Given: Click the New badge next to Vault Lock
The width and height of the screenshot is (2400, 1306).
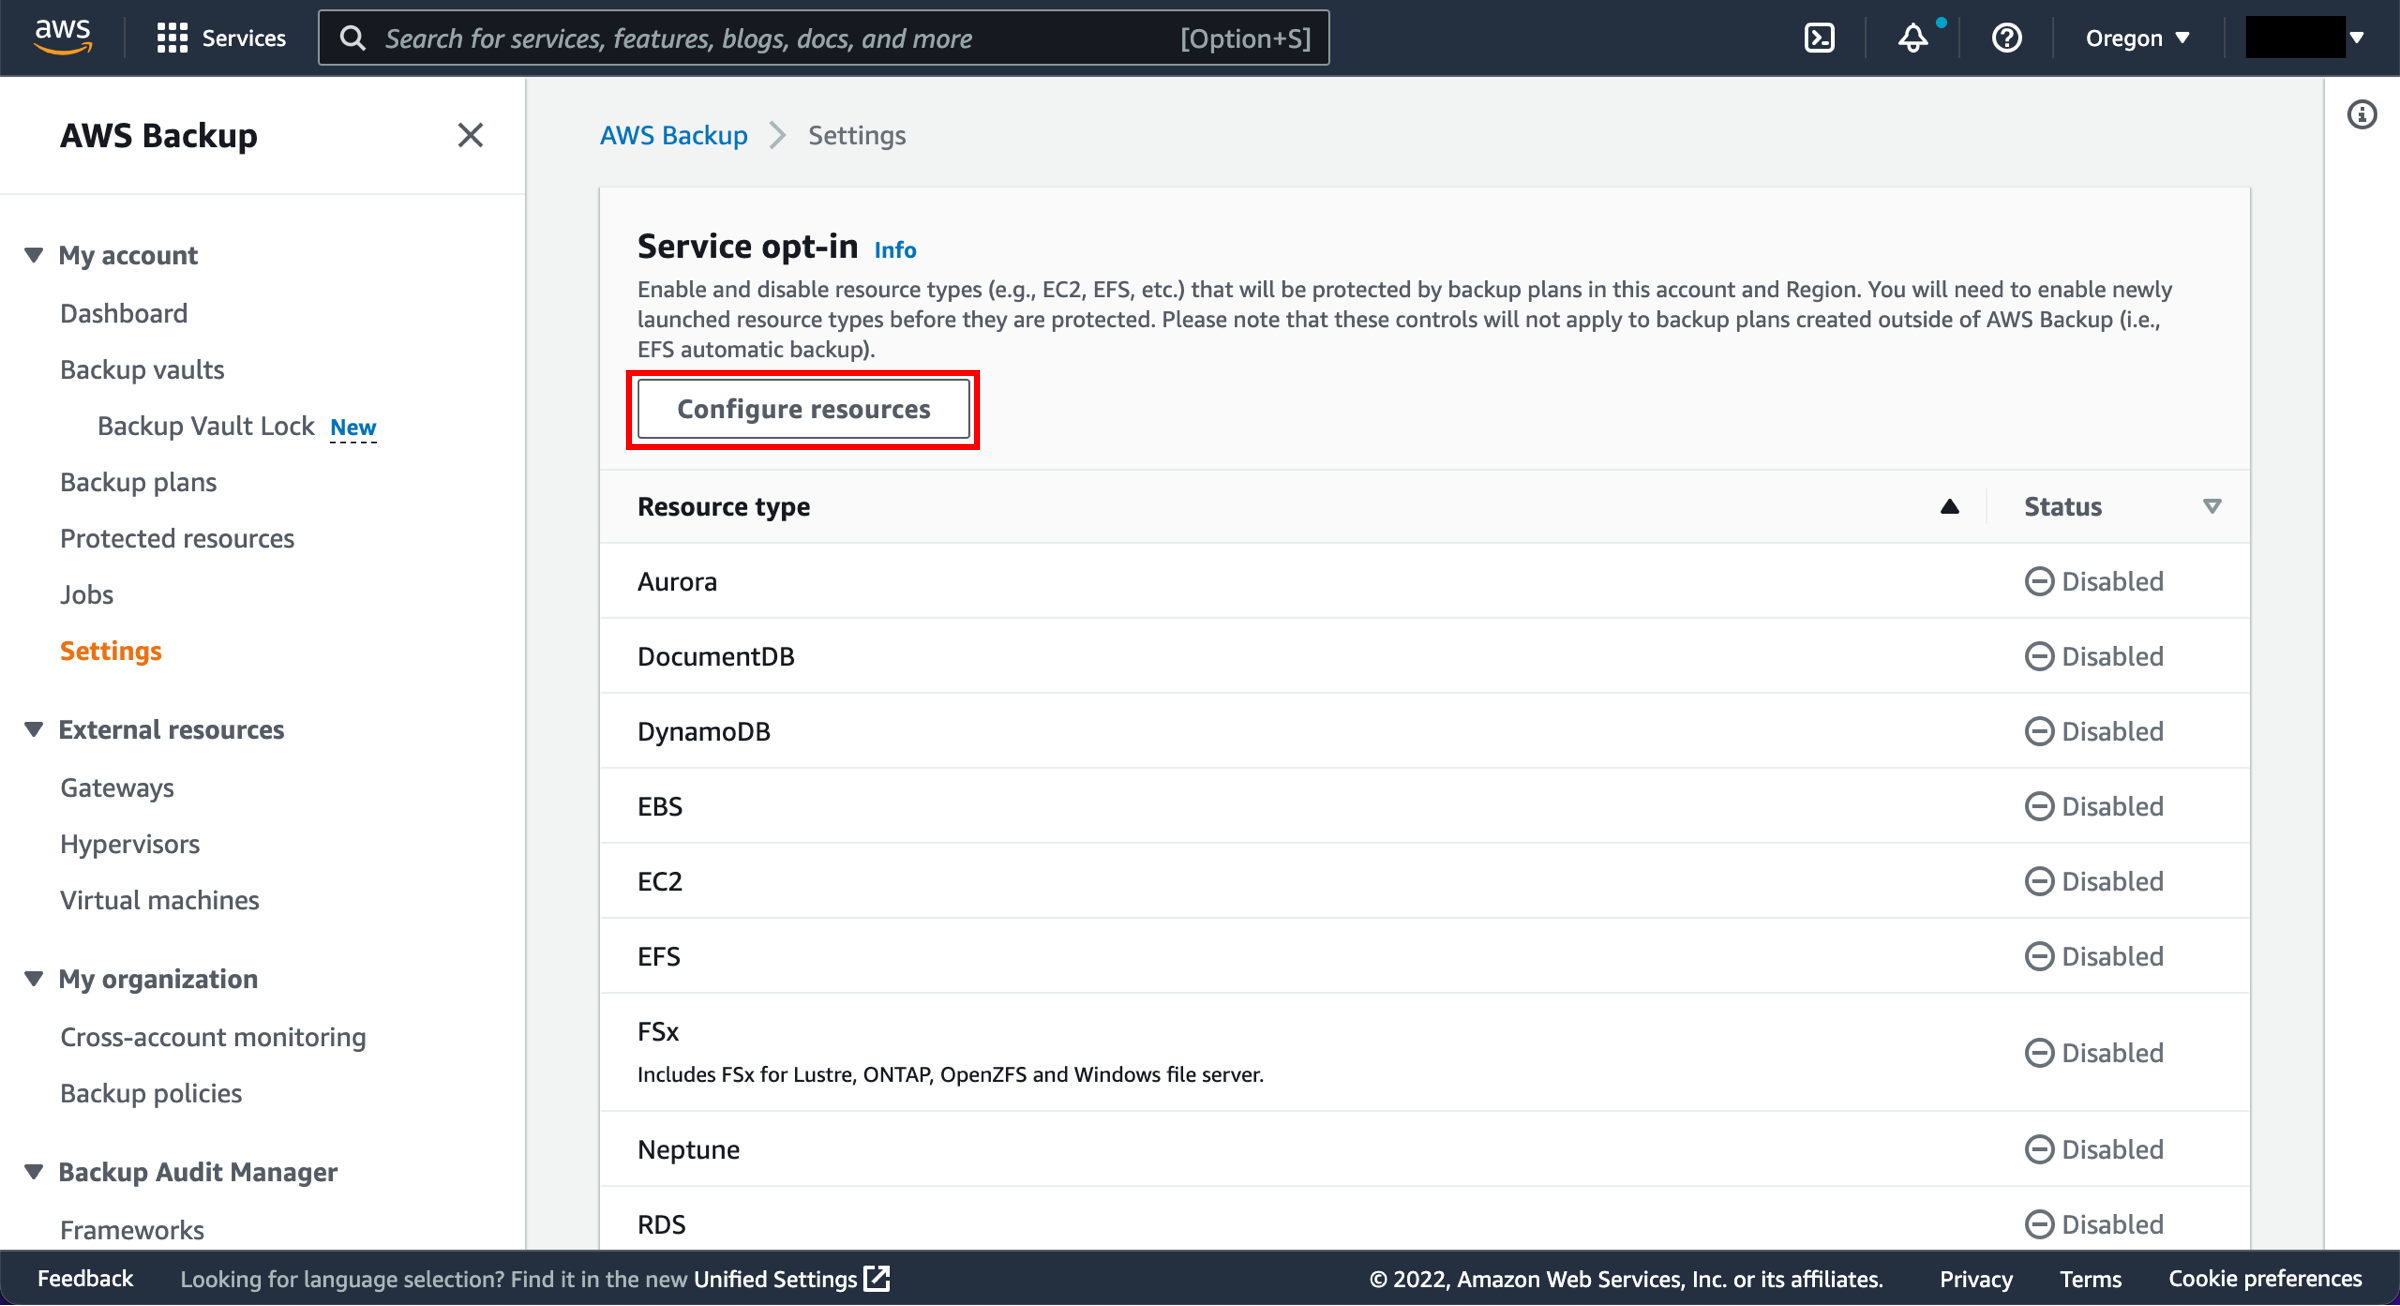Looking at the screenshot, I should pos(353,427).
